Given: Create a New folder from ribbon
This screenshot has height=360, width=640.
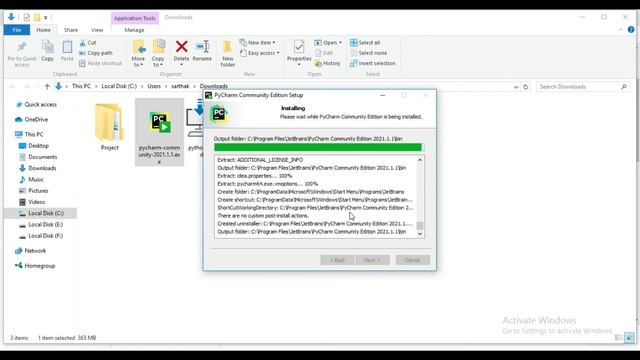Looking at the screenshot, I should click(x=228, y=53).
